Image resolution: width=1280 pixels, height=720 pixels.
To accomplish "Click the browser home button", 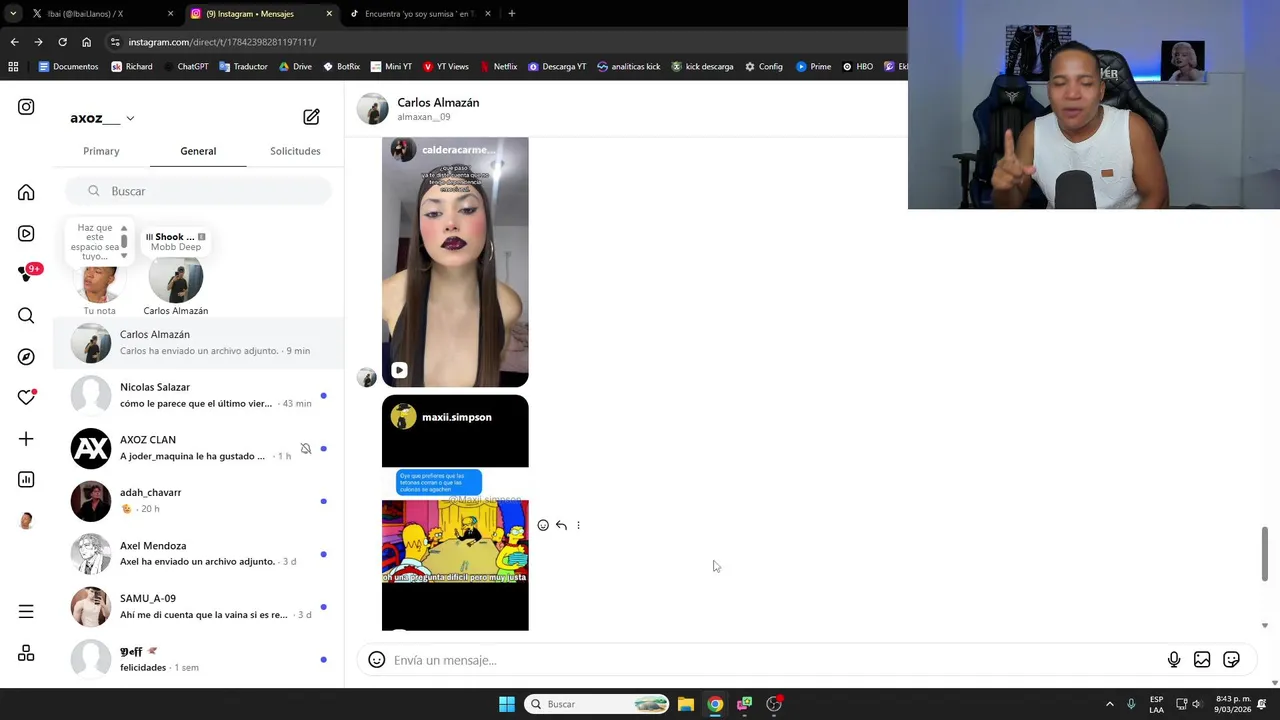I will tap(86, 42).
